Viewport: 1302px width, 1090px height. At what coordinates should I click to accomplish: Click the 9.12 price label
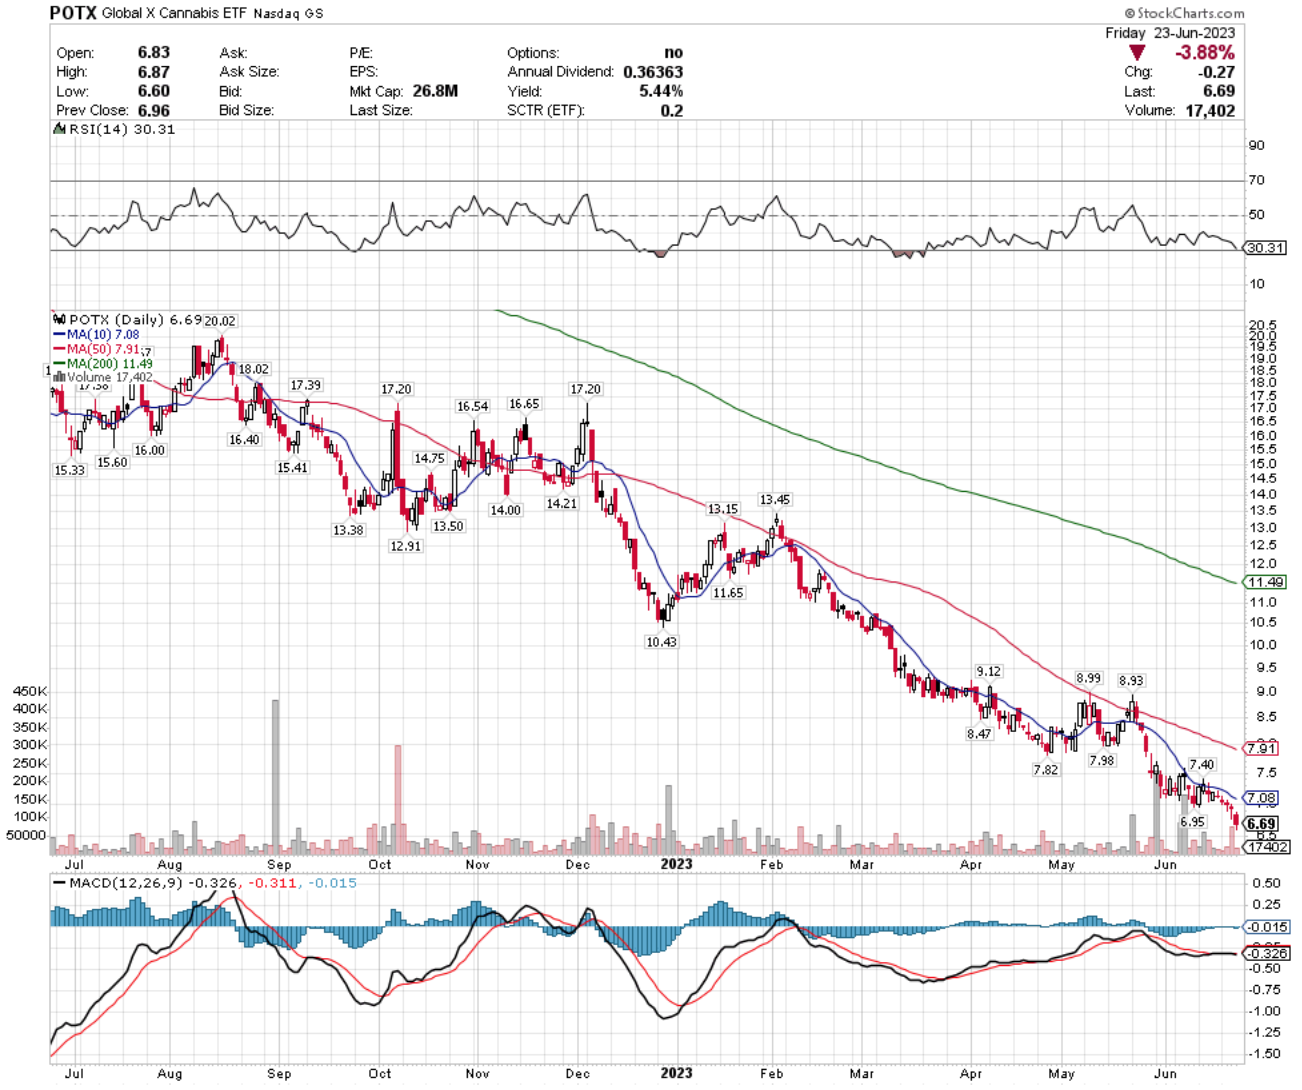click(989, 671)
